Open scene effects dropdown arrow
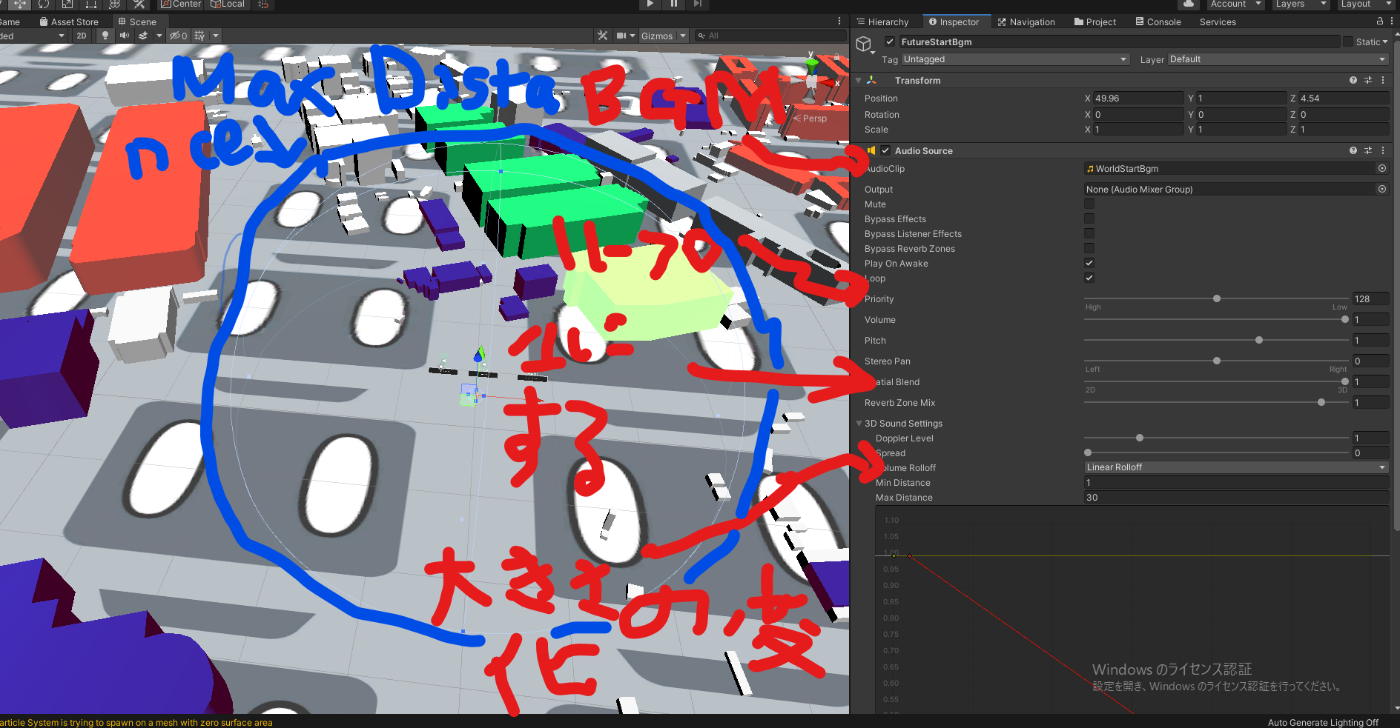 158,36
